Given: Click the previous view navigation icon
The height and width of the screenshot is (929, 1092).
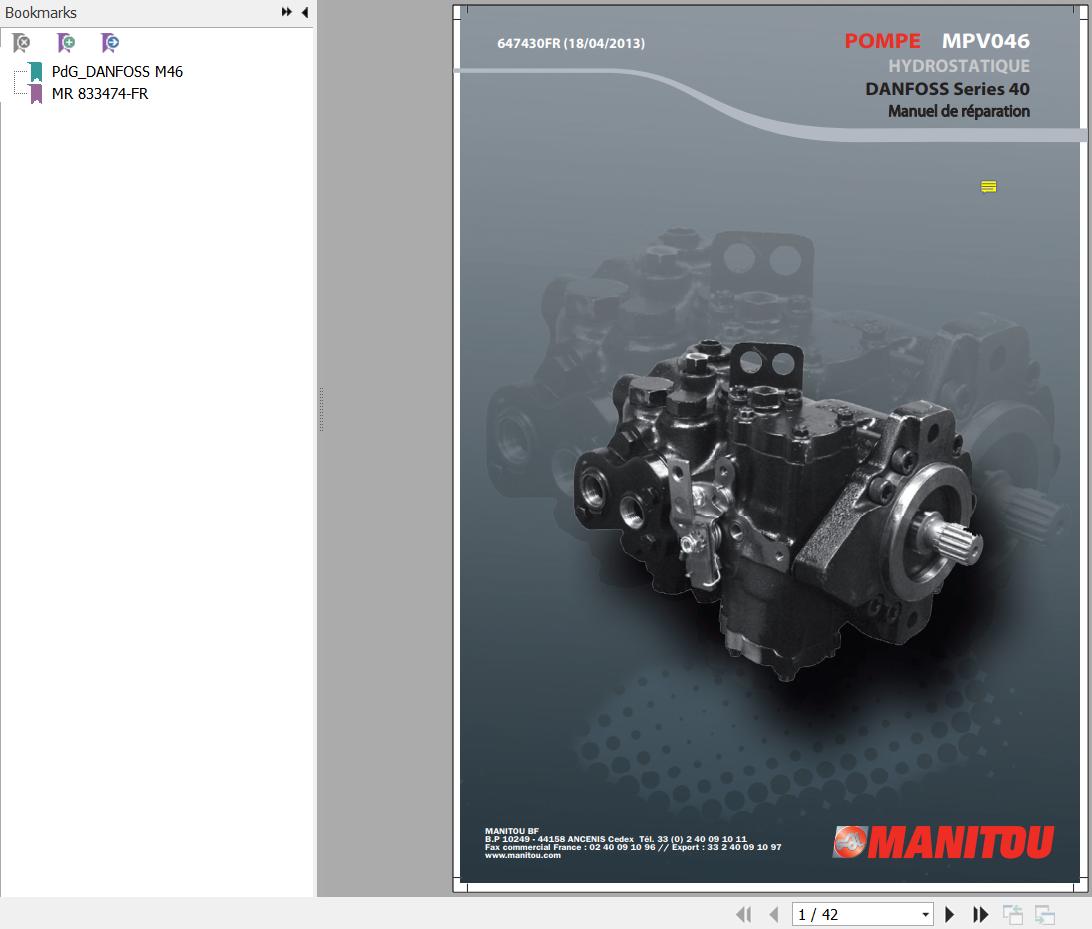Looking at the screenshot, I should tap(1013, 914).
